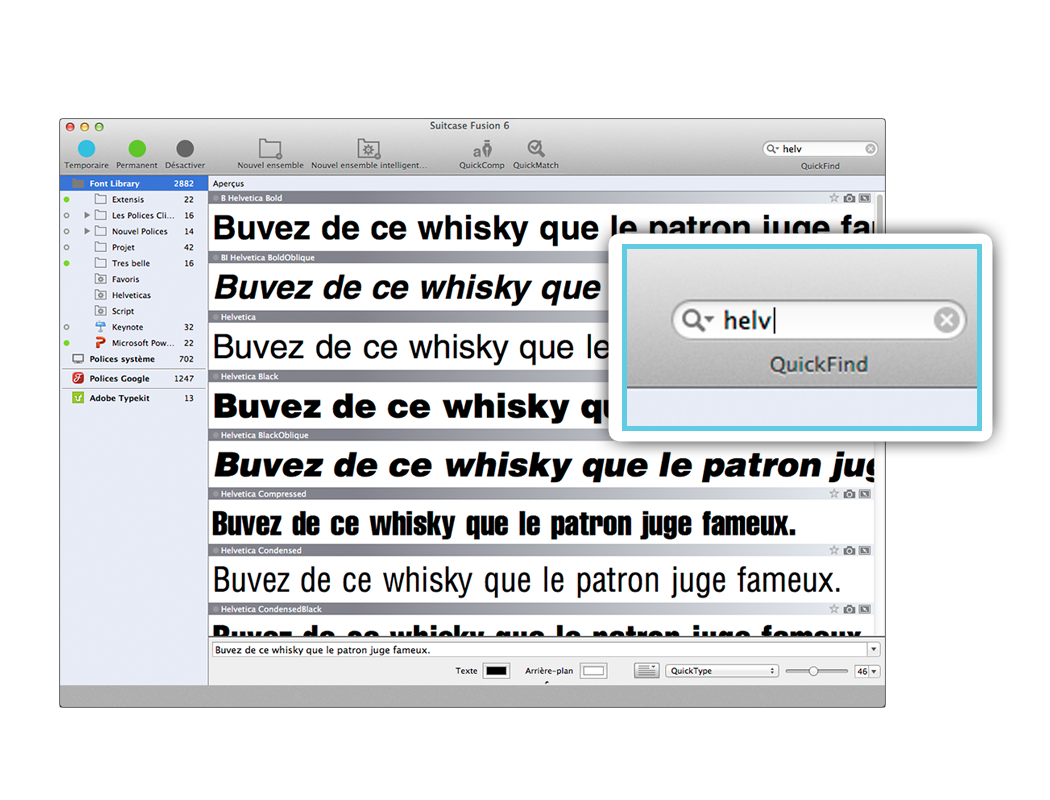Click the Polices système monitor icon

(78, 359)
